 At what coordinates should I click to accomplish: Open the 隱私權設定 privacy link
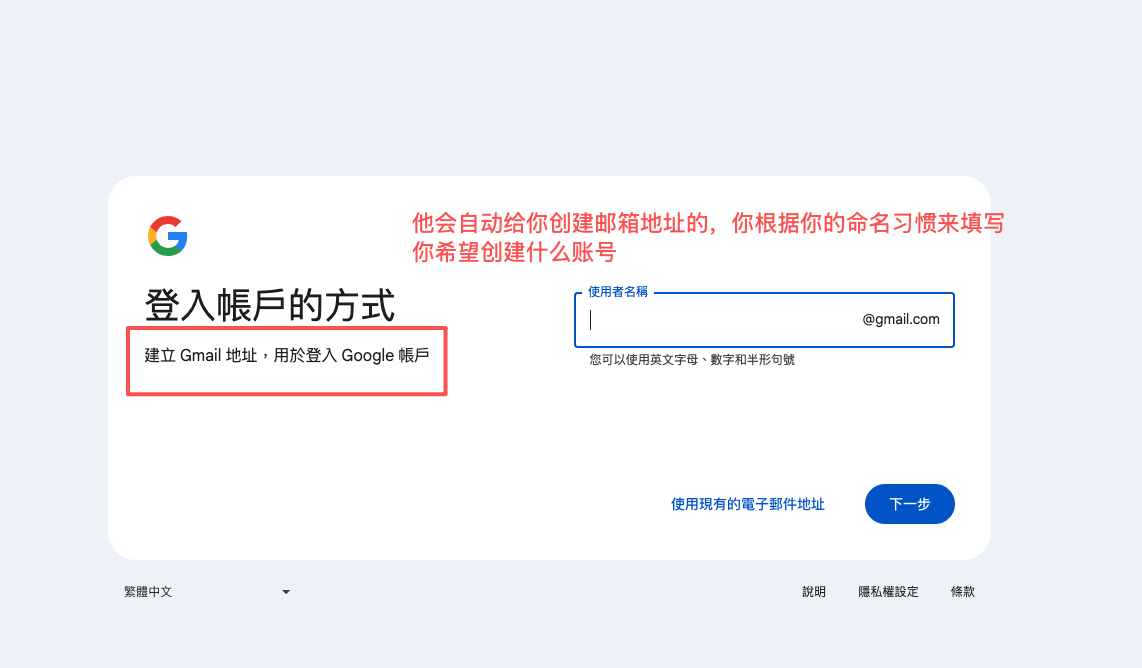click(x=887, y=591)
